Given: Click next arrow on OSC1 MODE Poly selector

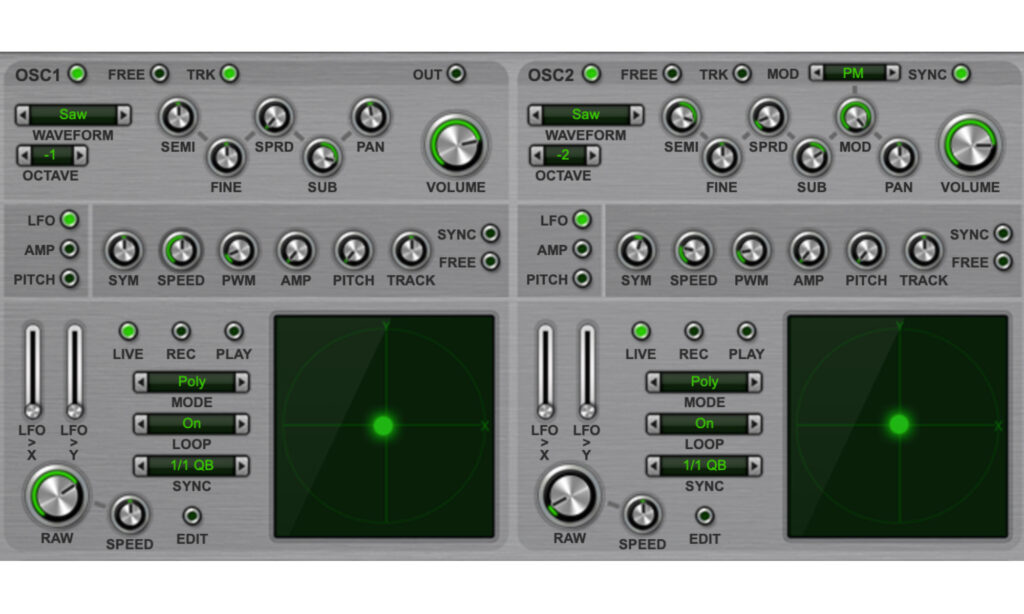Looking at the screenshot, I should [x=242, y=381].
